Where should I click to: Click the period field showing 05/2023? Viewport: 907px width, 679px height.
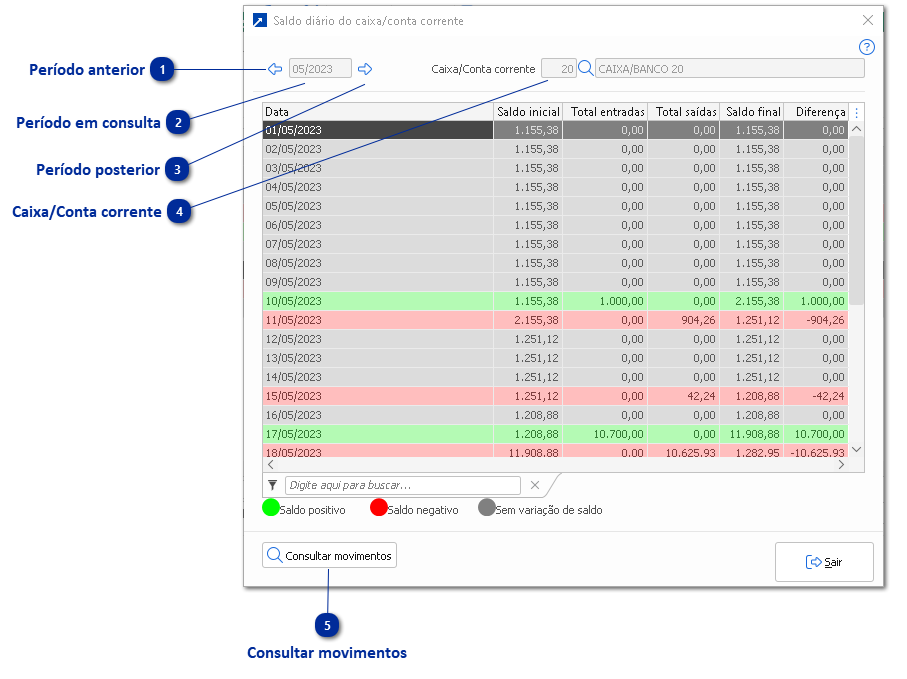tap(320, 69)
